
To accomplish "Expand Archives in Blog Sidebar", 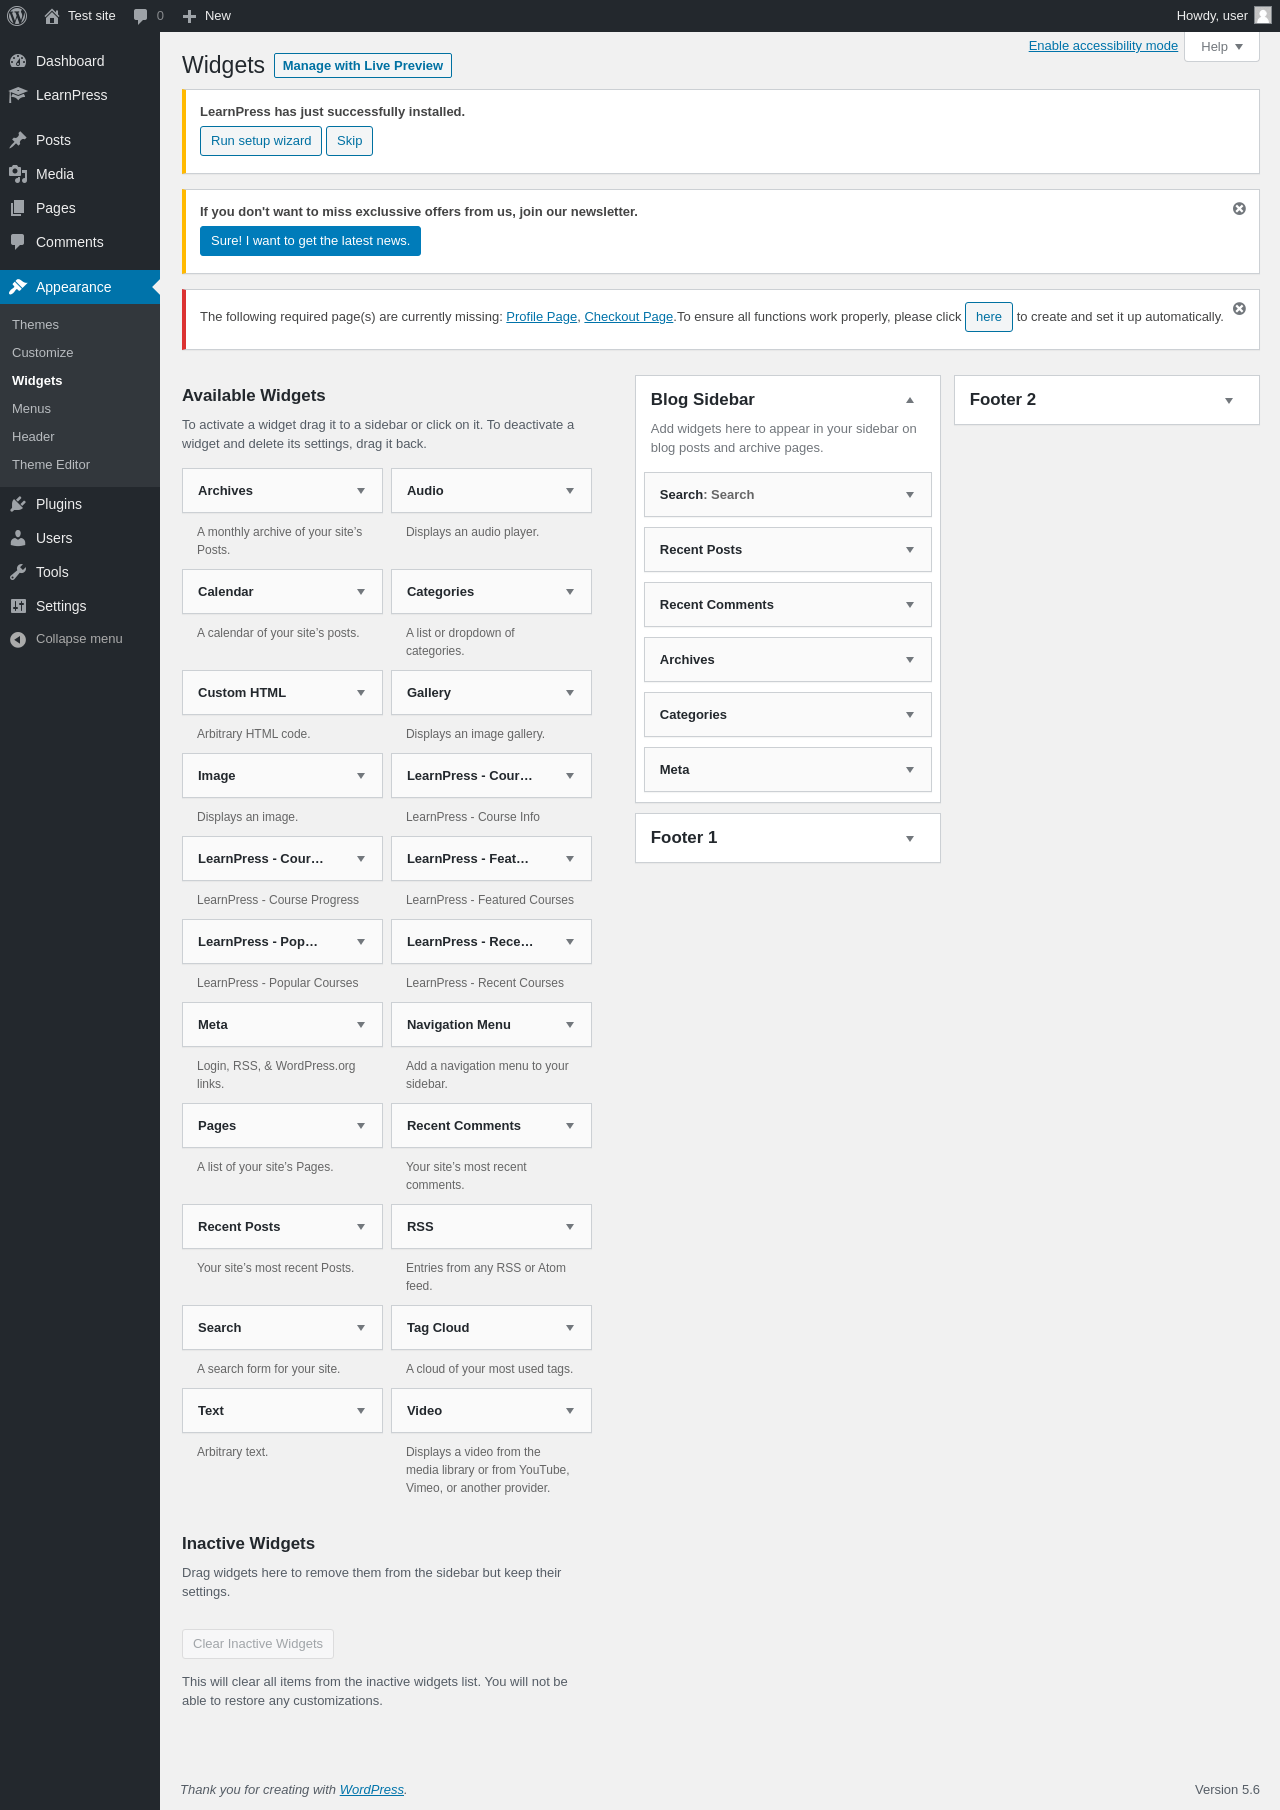I will point(910,660).
